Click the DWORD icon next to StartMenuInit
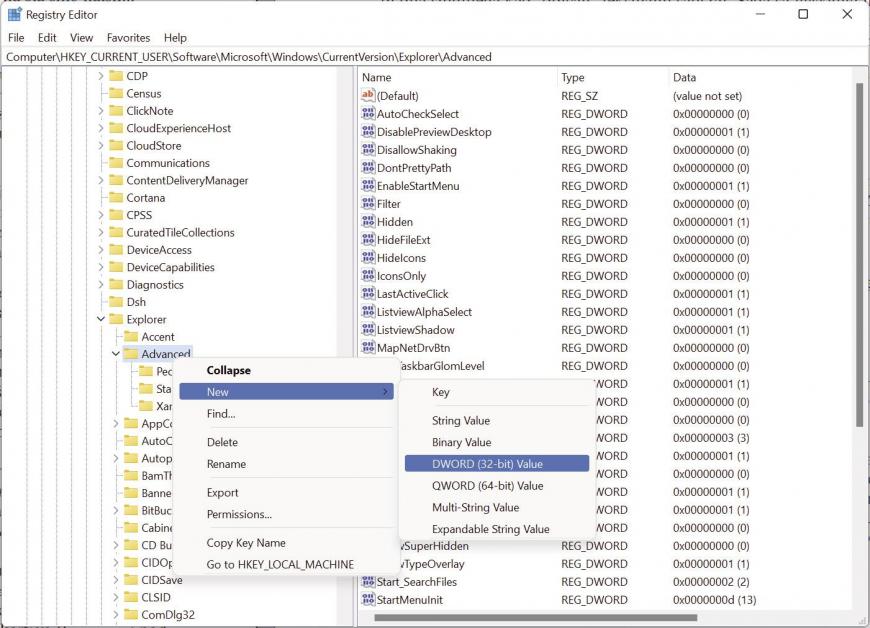The height and width of the screenshot is (628, 870). click(368, 600)
